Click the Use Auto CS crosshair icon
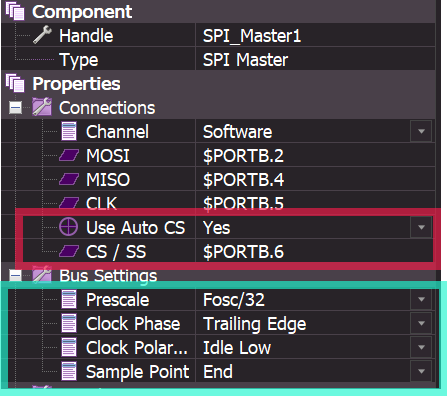 (69, 227)
